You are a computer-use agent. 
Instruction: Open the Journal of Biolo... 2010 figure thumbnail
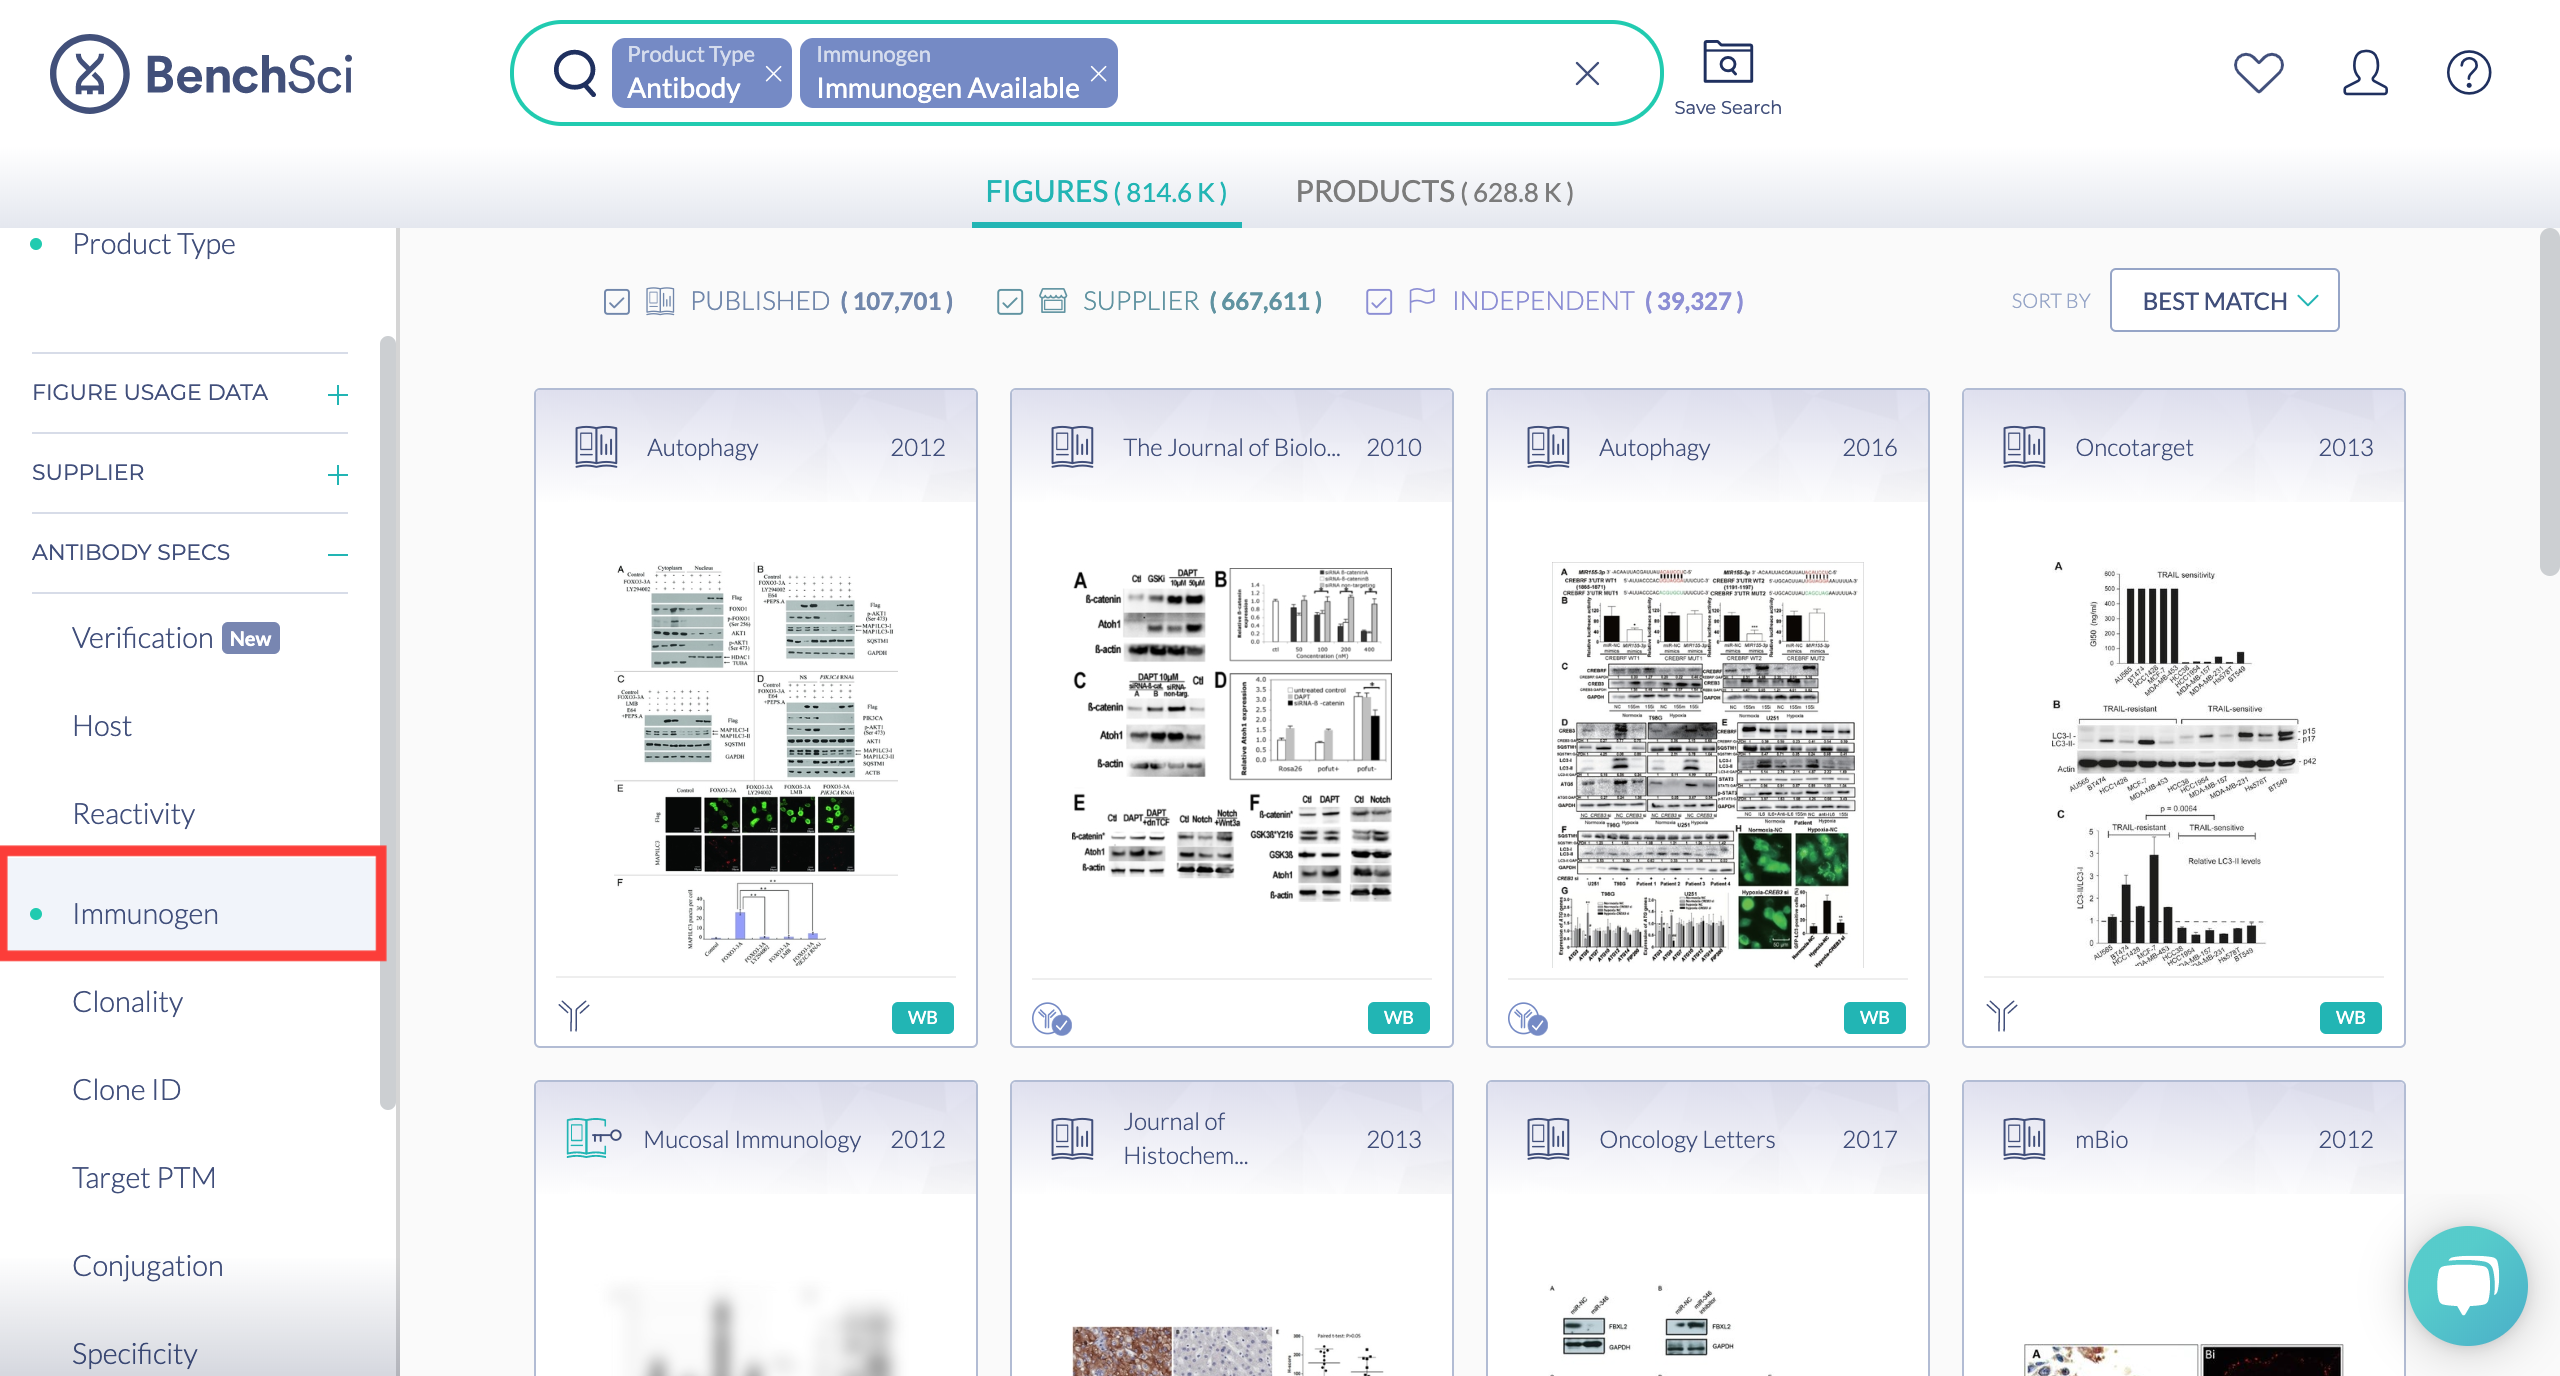[1232, 735]
